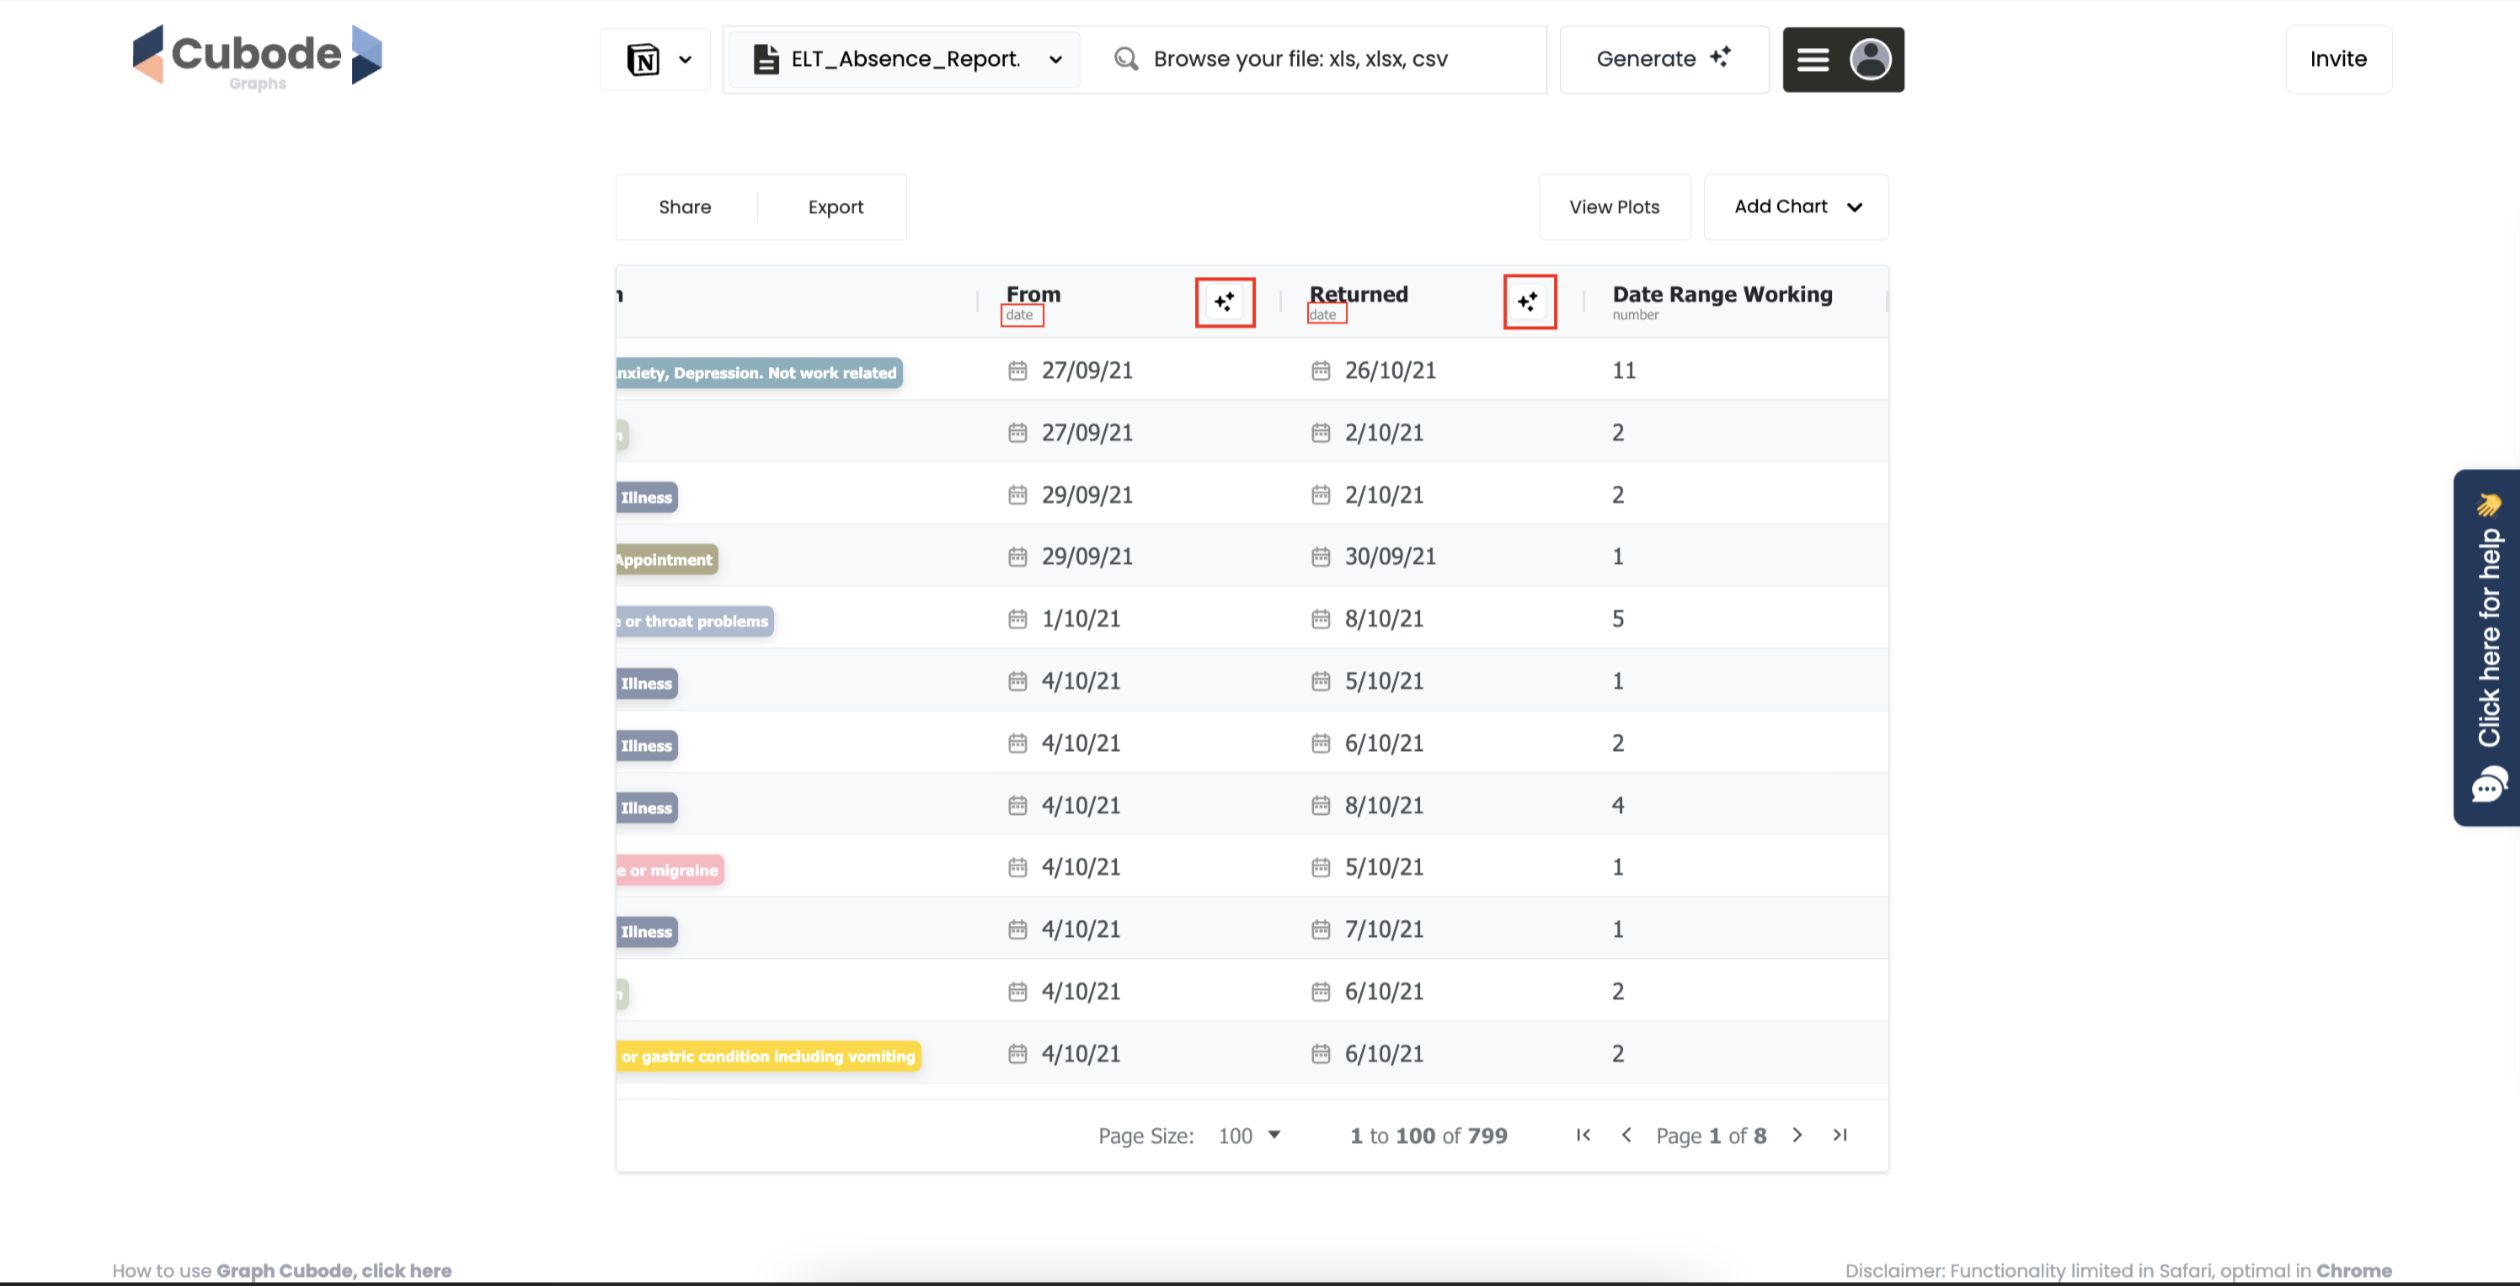Image resolution: width=2520 pixels, height=1286 pixels.
Task: Go to last page icon
Action: [x=1840, y=1135]
